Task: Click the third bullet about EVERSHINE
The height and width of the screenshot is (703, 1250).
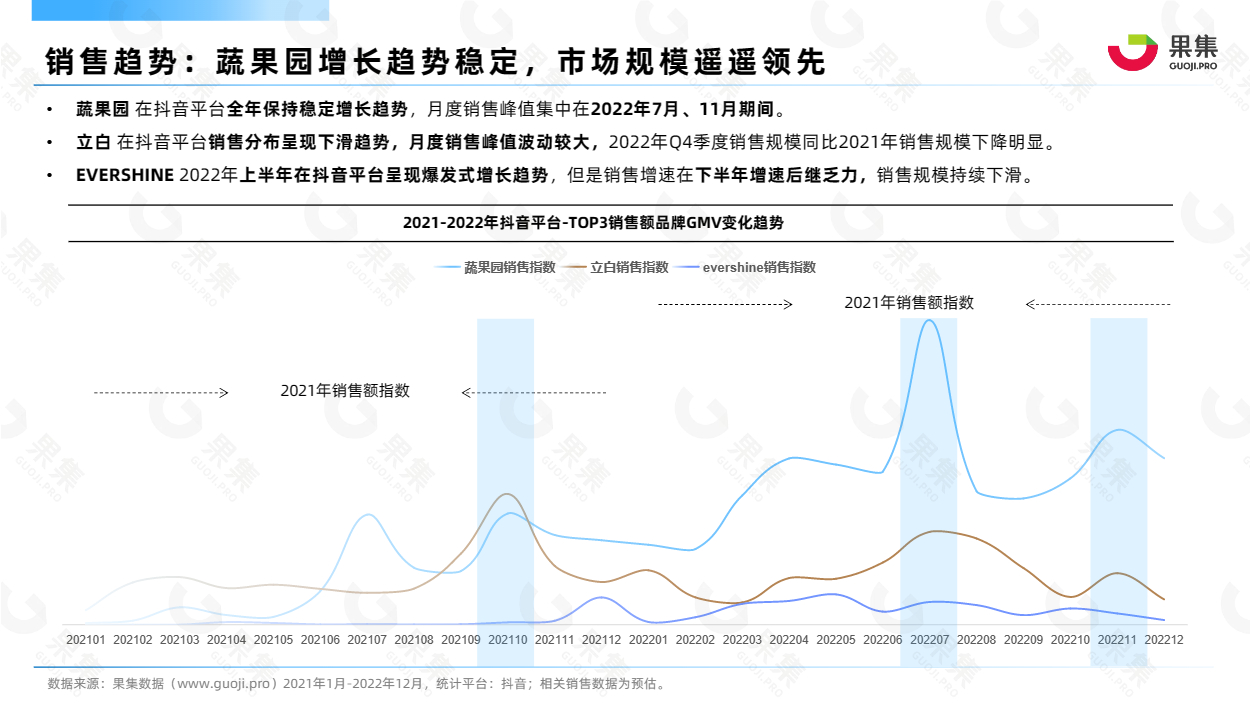Action: [554, 175]
